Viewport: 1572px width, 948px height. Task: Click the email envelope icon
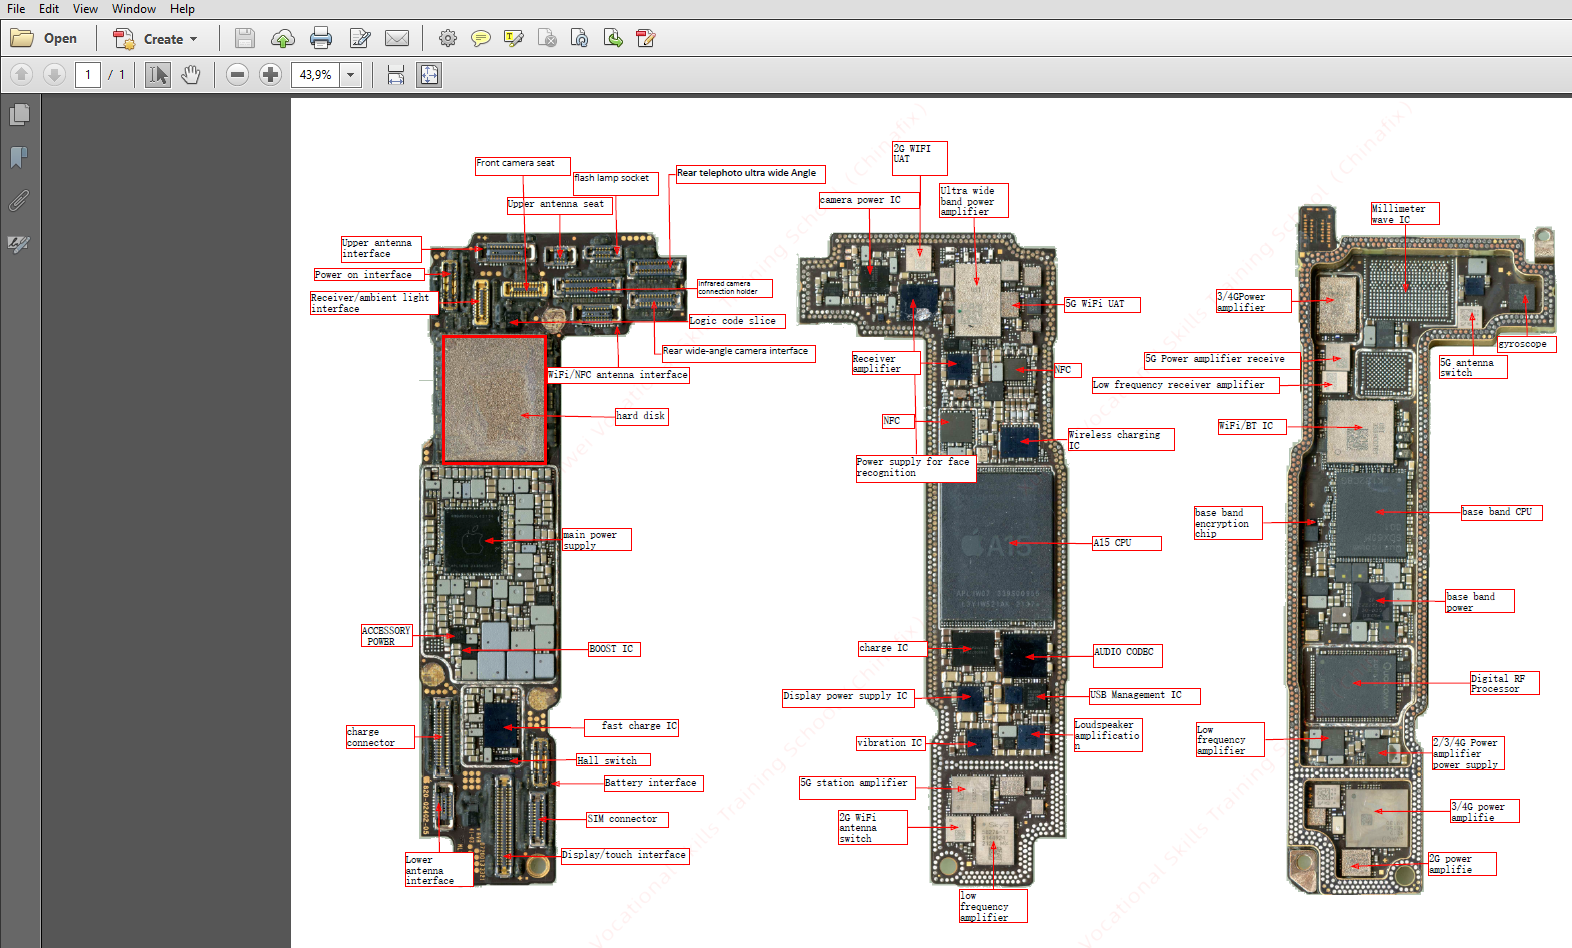[397, 39]
